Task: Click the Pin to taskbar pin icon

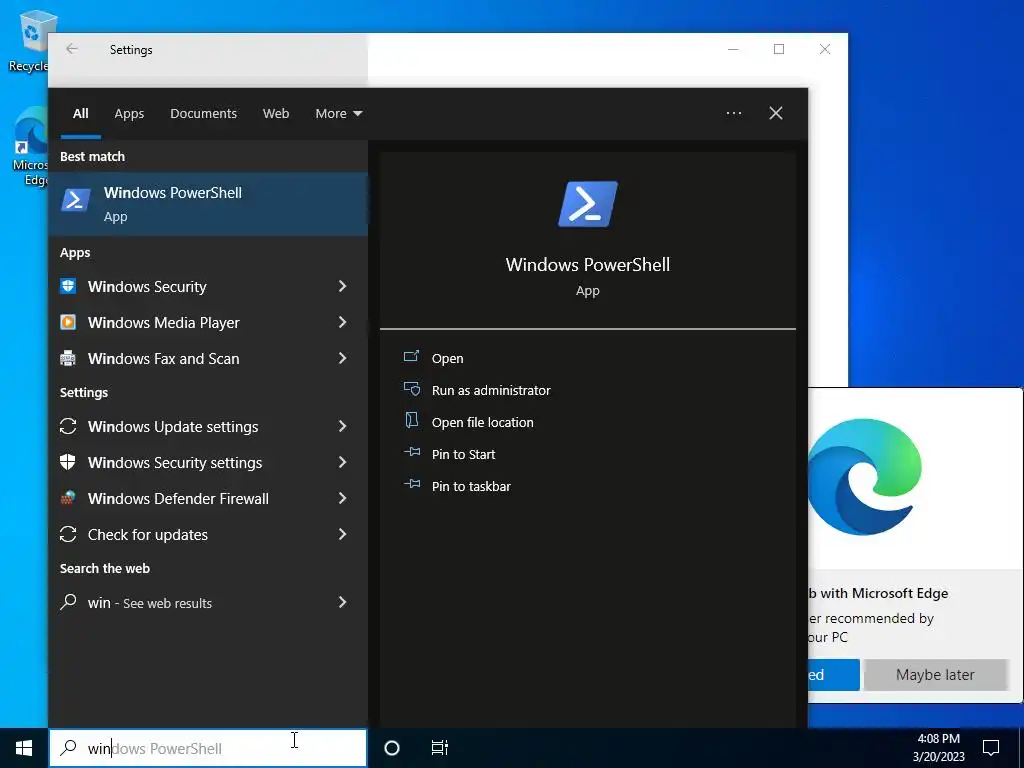Action: click(411, 484)
